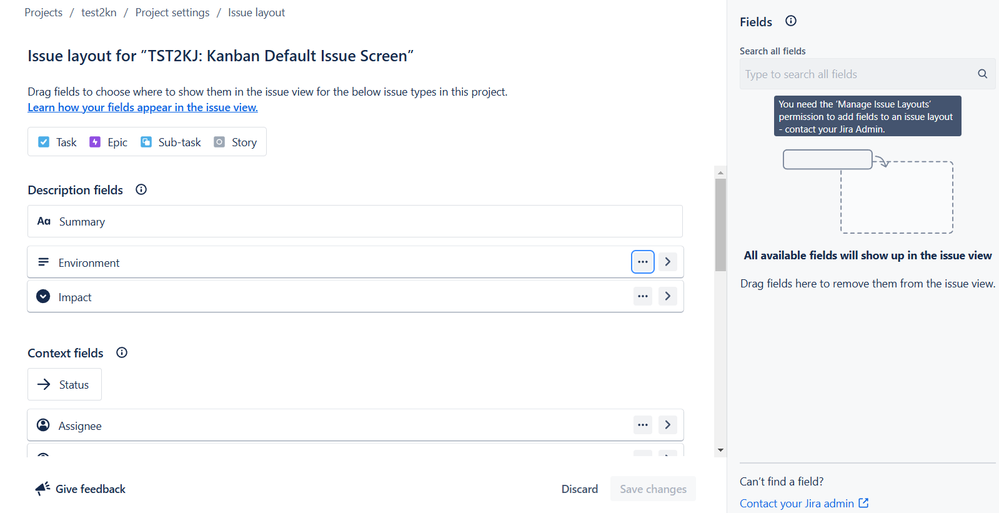Expand the Environment field chevron
The image size is (999, 513).
667,262
